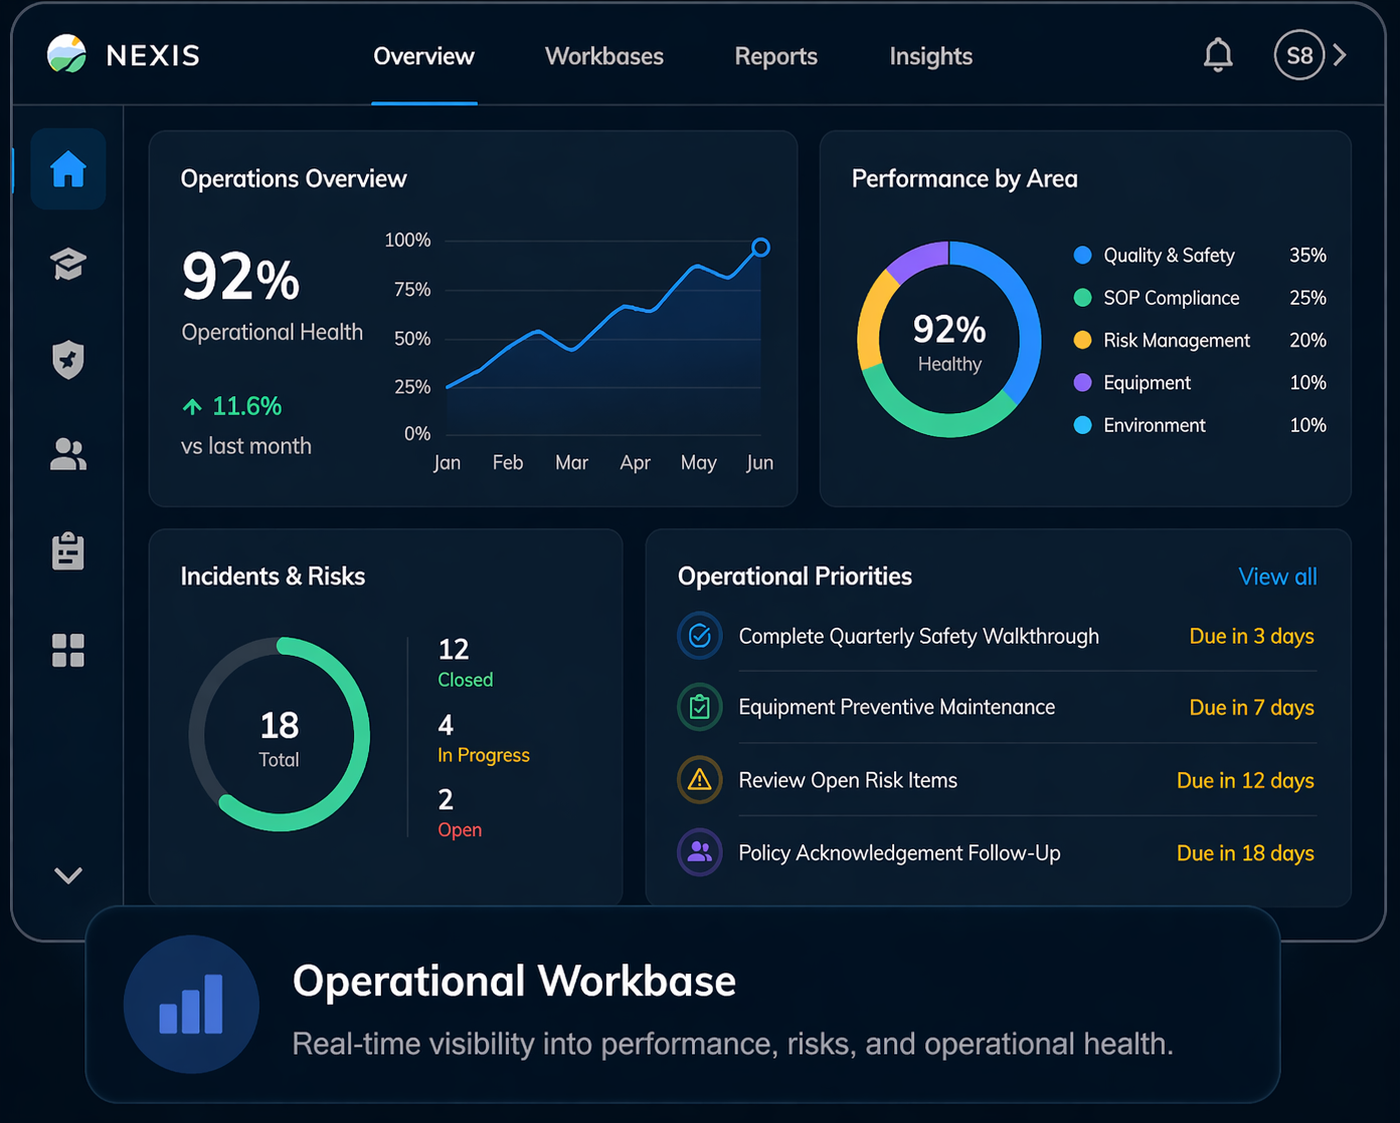The image size is (1400, 1123).
Task: Switch to the Workbases tab
Action: point(604,56)
